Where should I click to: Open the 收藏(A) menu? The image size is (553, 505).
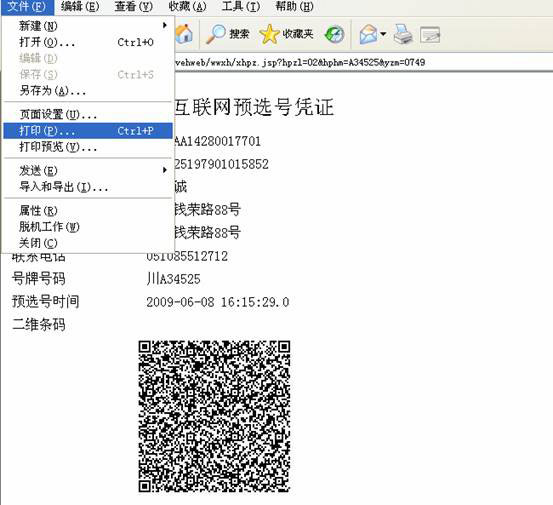pos(187,6)
